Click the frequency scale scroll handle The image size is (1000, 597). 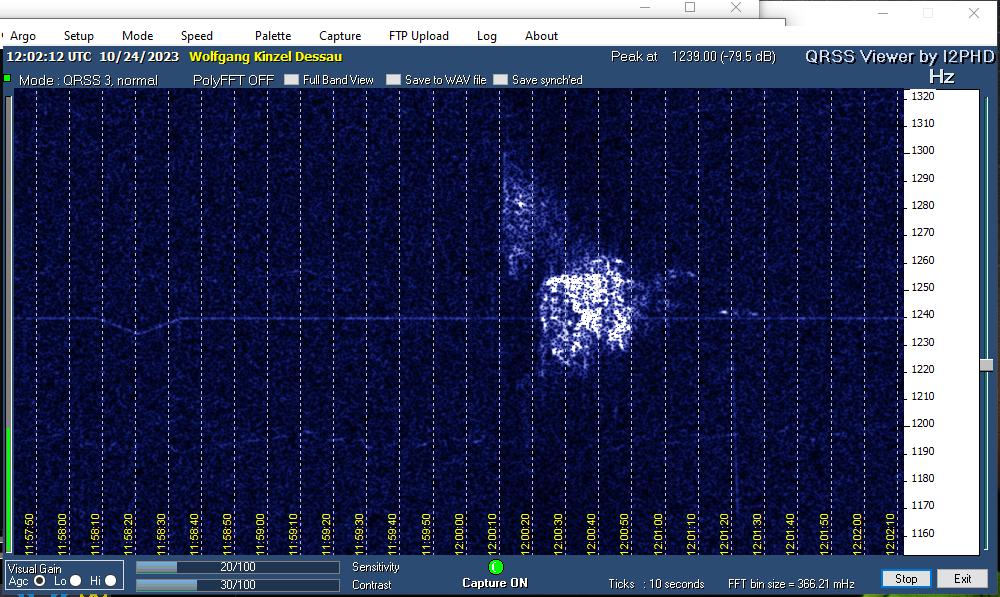coord(987,365)
